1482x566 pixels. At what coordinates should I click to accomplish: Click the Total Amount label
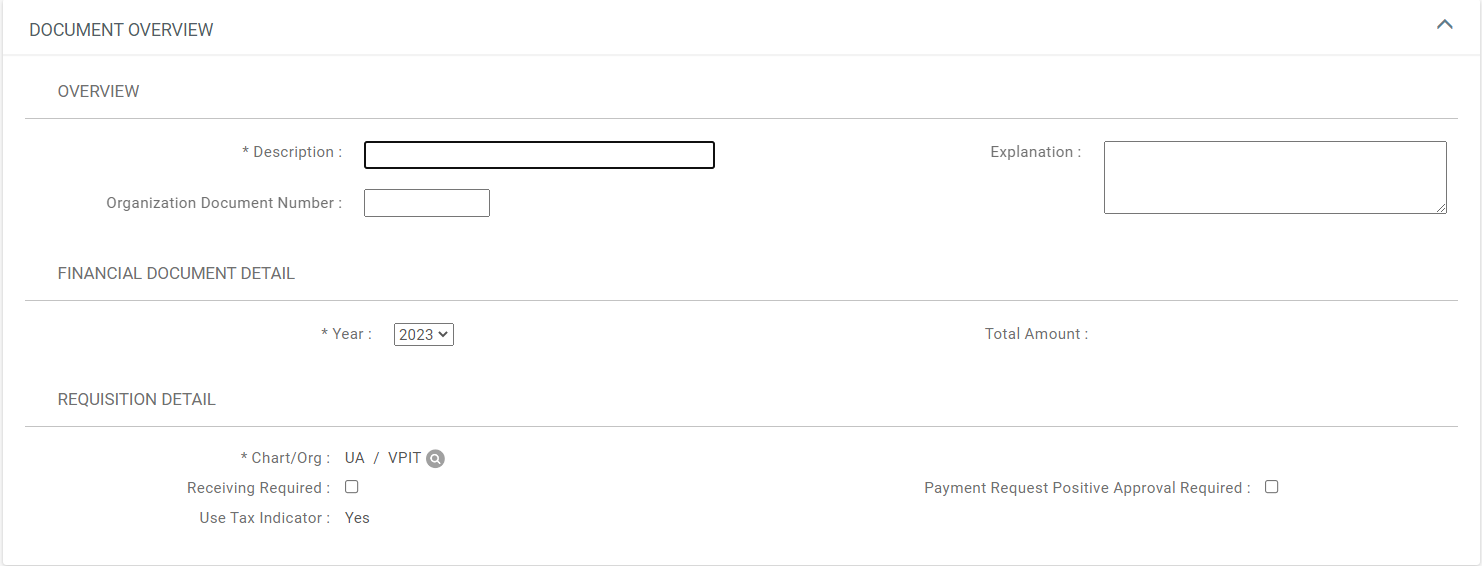(1036, 334)
